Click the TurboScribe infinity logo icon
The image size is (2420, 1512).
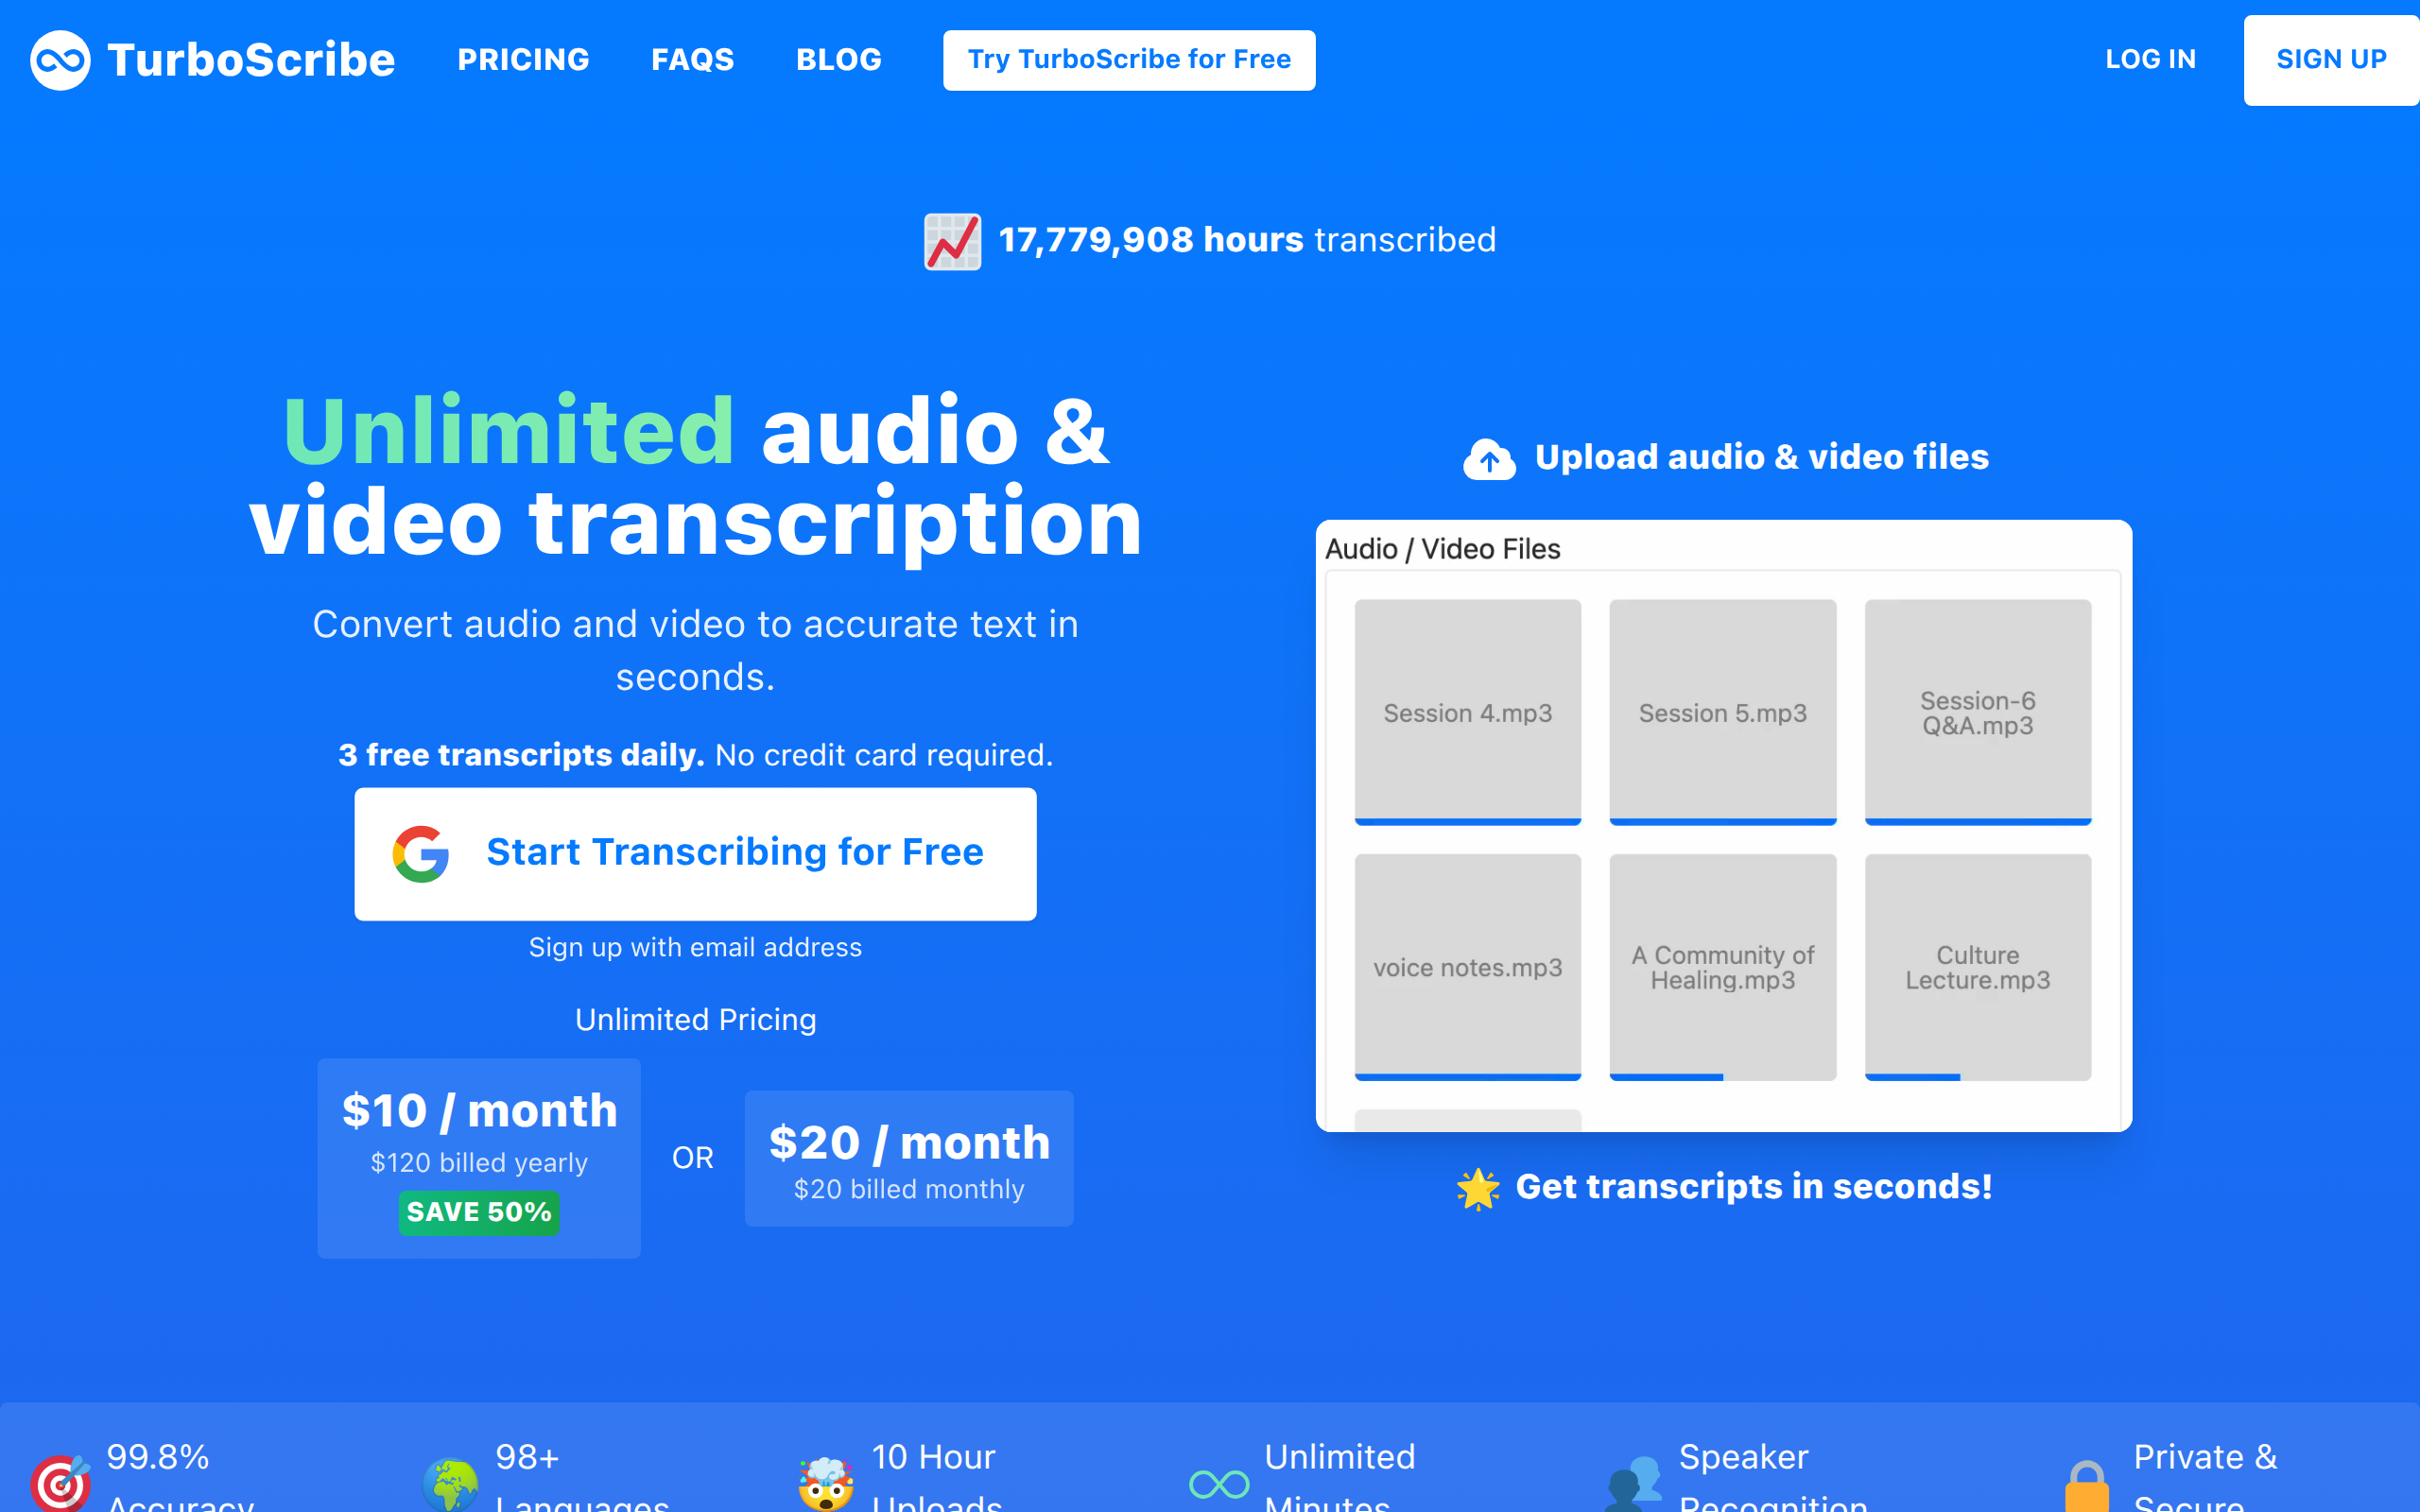[x=60, y=60]
